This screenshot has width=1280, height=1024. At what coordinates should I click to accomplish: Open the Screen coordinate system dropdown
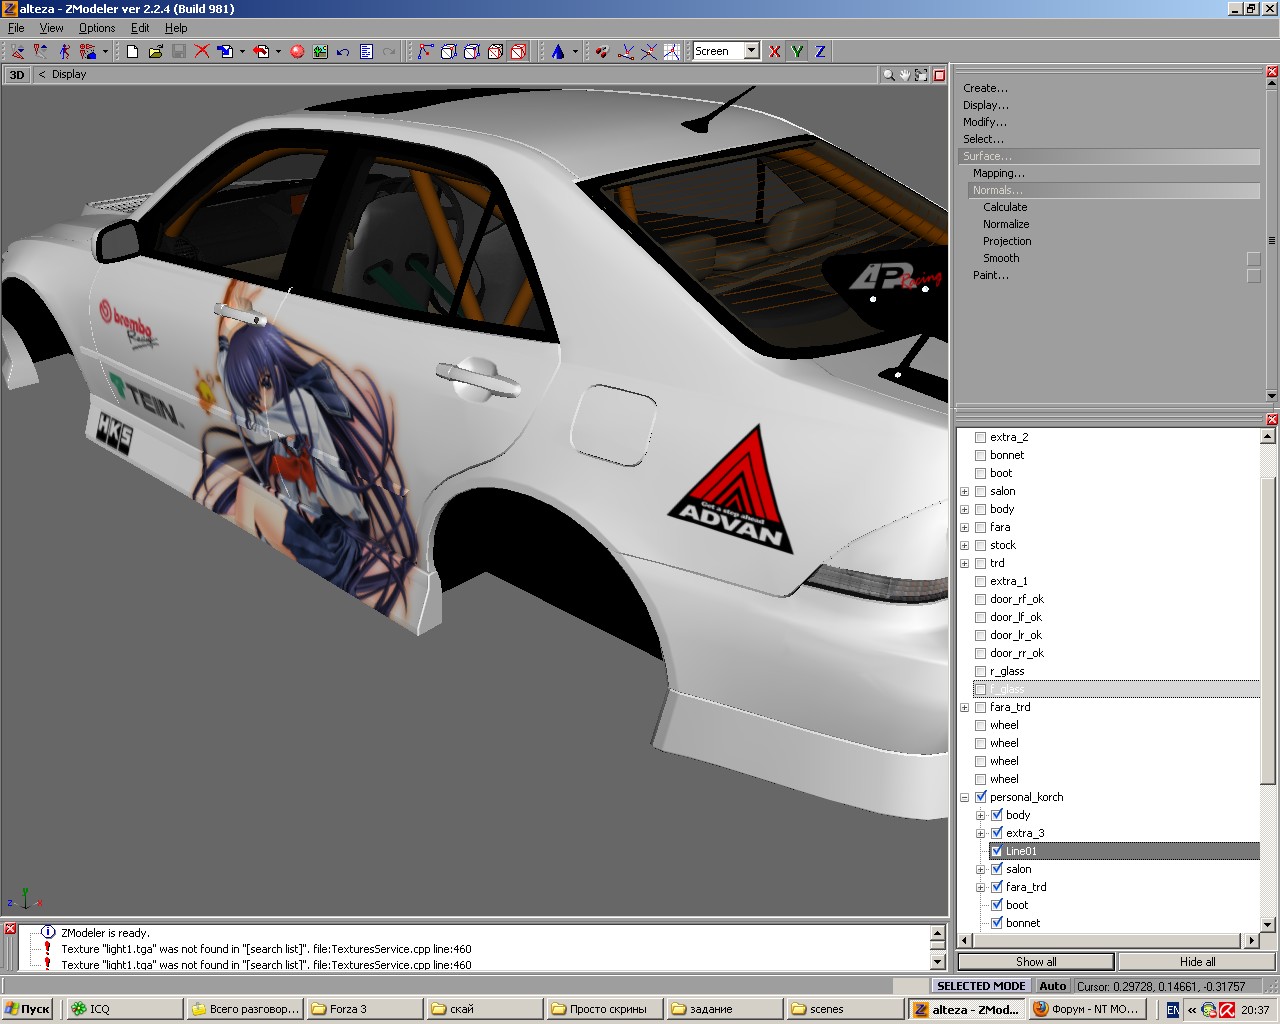tap(751, 51)
